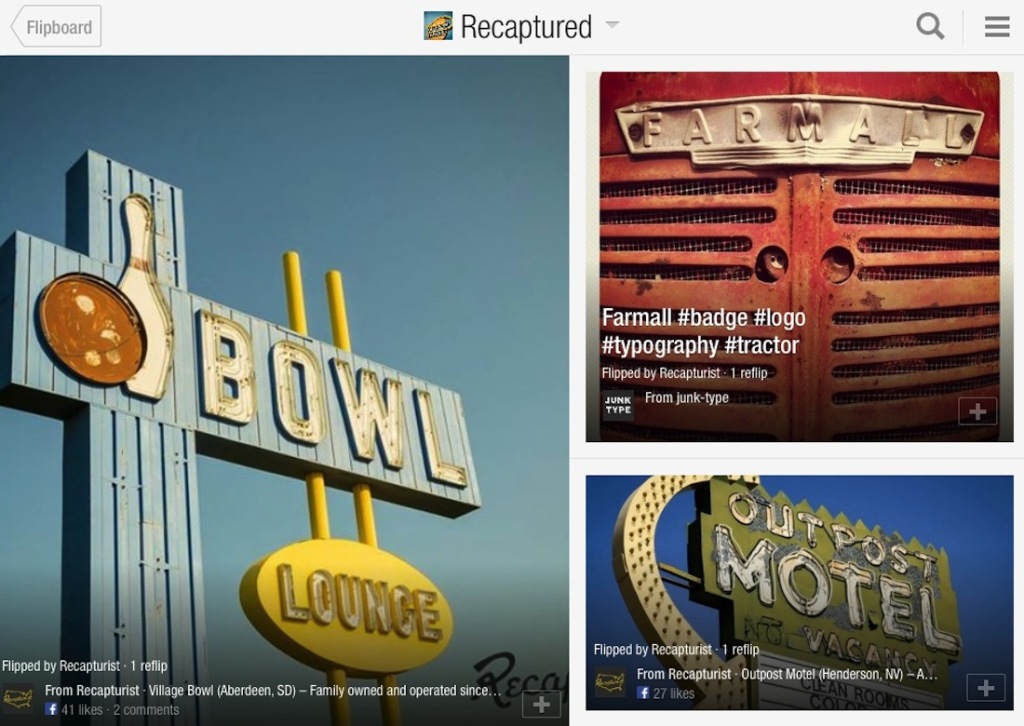
Task: Flip the Farmall photo with plus icon
Action: point(978,411)
